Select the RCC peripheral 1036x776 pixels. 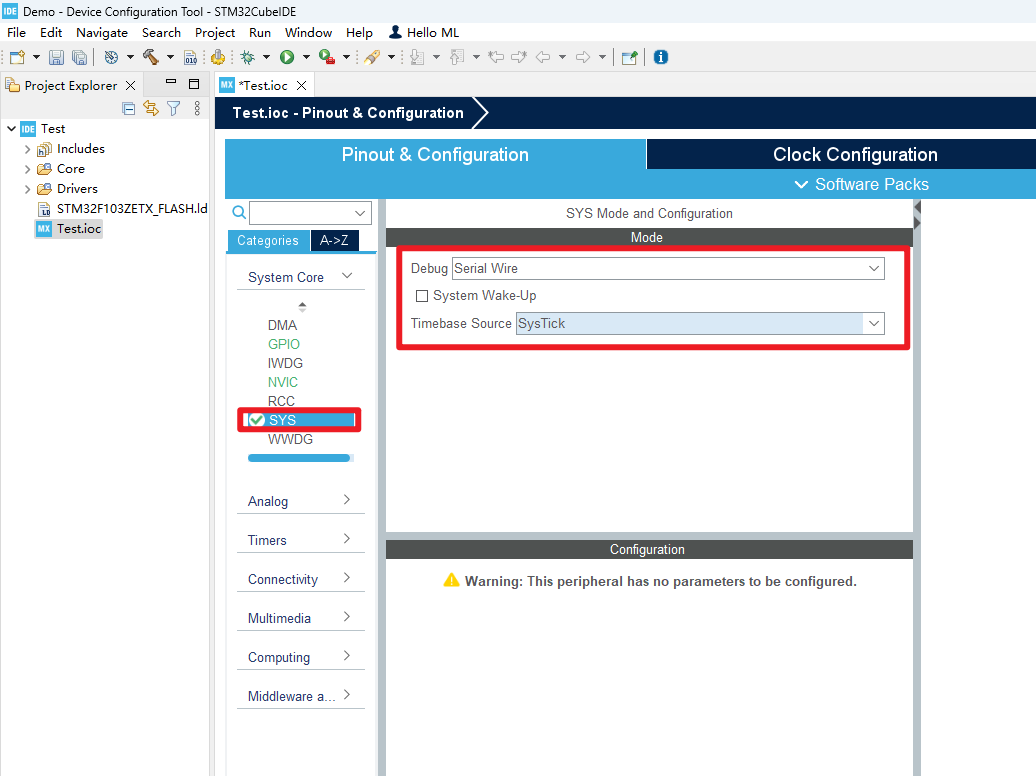[281, 401]
